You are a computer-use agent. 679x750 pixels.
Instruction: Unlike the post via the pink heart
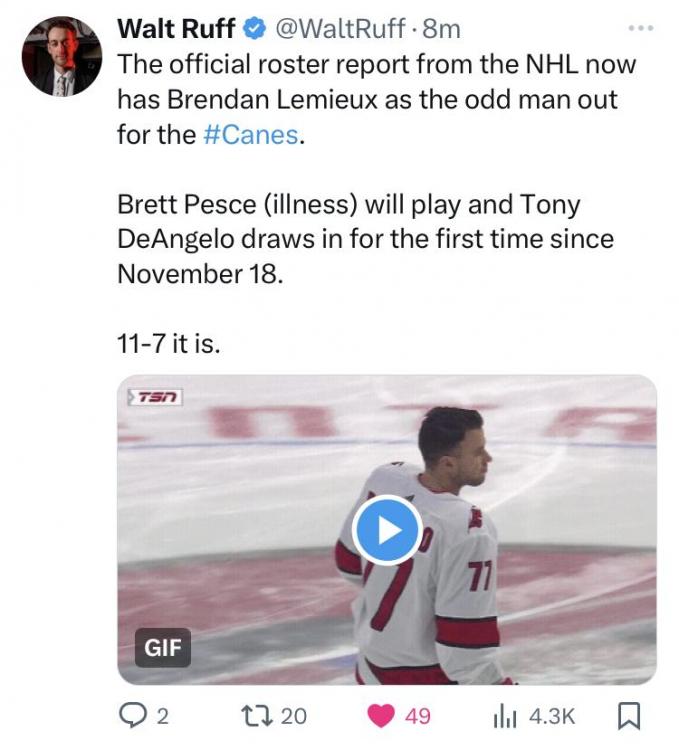point(383,716)
